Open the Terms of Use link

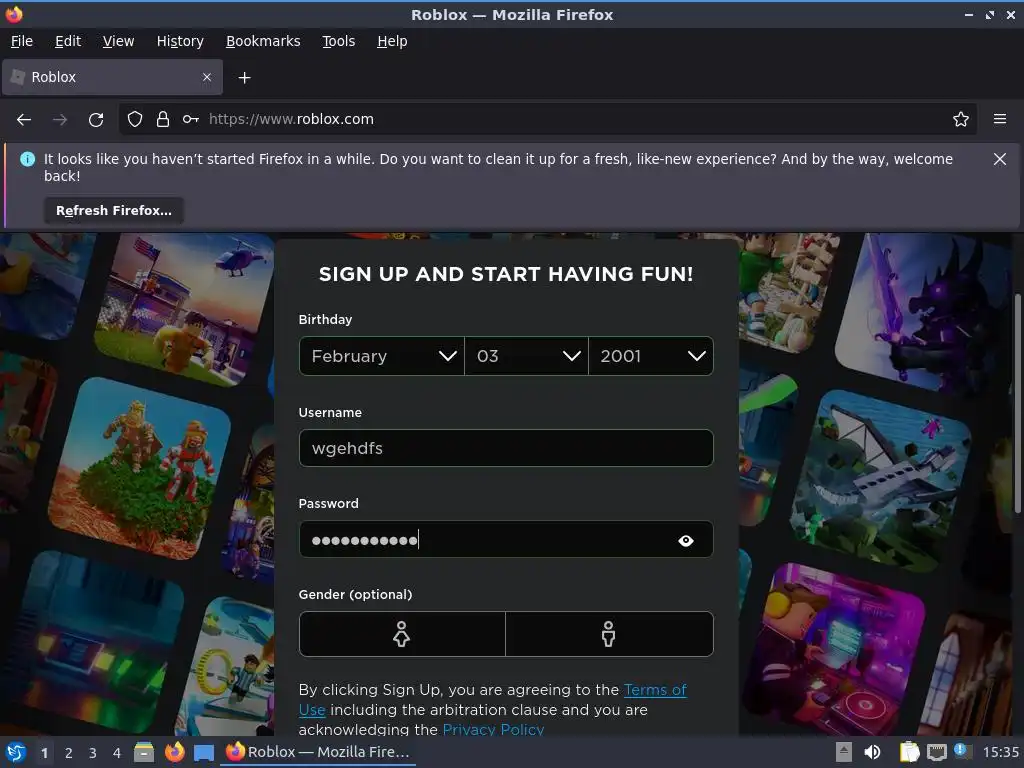655,690
